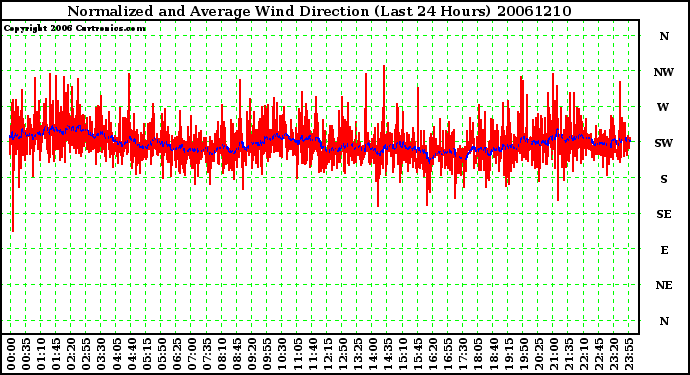
Task: Click the 08:10 time axis label
Action: pyautogui.click(x=221, y=354)
